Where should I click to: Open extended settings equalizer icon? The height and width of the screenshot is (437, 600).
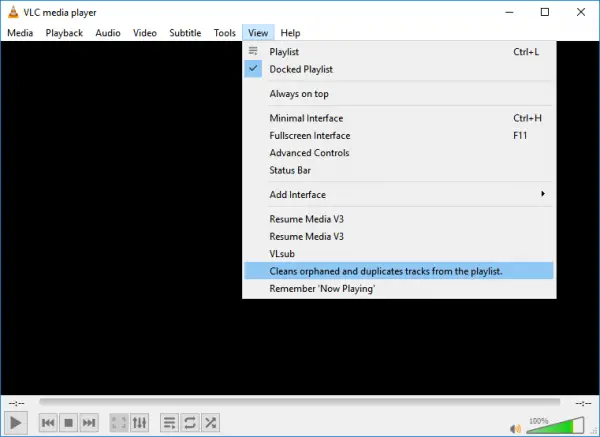pyautogui.click(x=139, y=423)
